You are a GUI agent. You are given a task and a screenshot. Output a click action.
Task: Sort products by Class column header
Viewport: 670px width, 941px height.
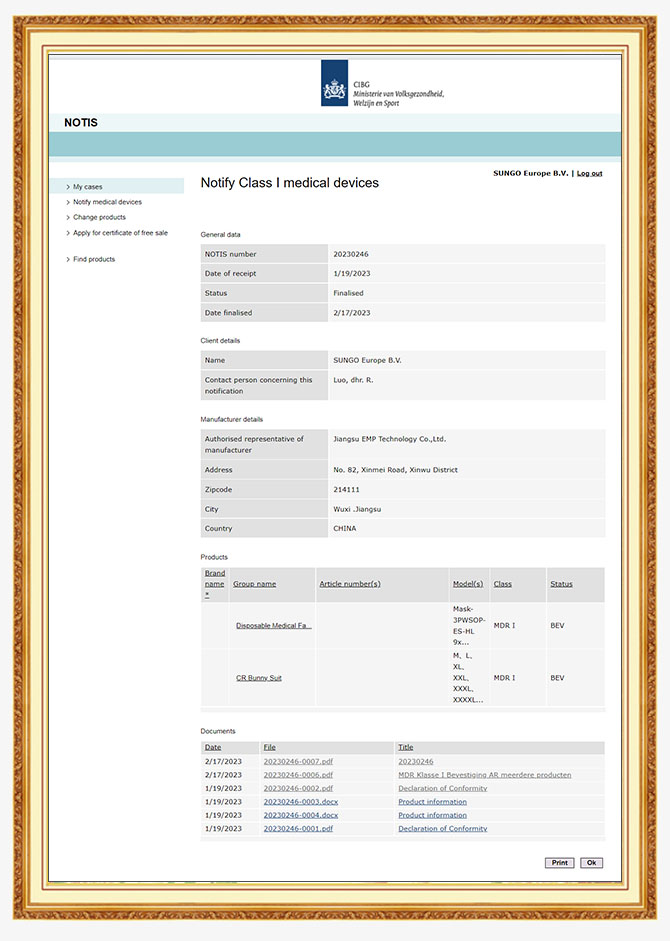pos(502,584)
